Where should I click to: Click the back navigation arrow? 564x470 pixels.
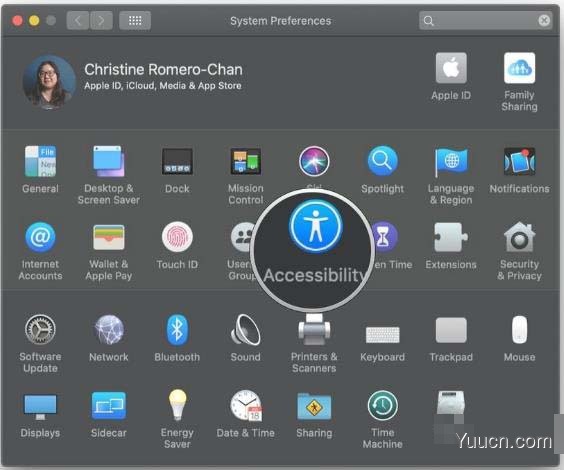(78, 20)
